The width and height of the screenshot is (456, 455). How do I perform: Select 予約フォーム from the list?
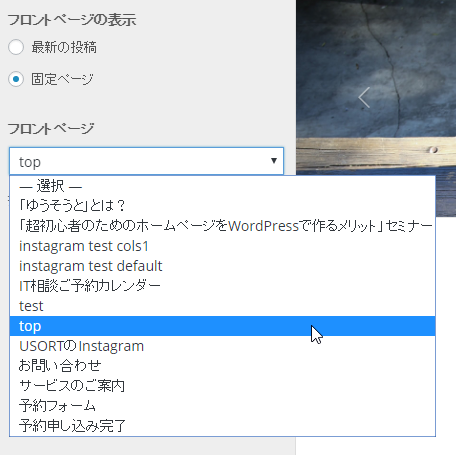coord(222,406)
